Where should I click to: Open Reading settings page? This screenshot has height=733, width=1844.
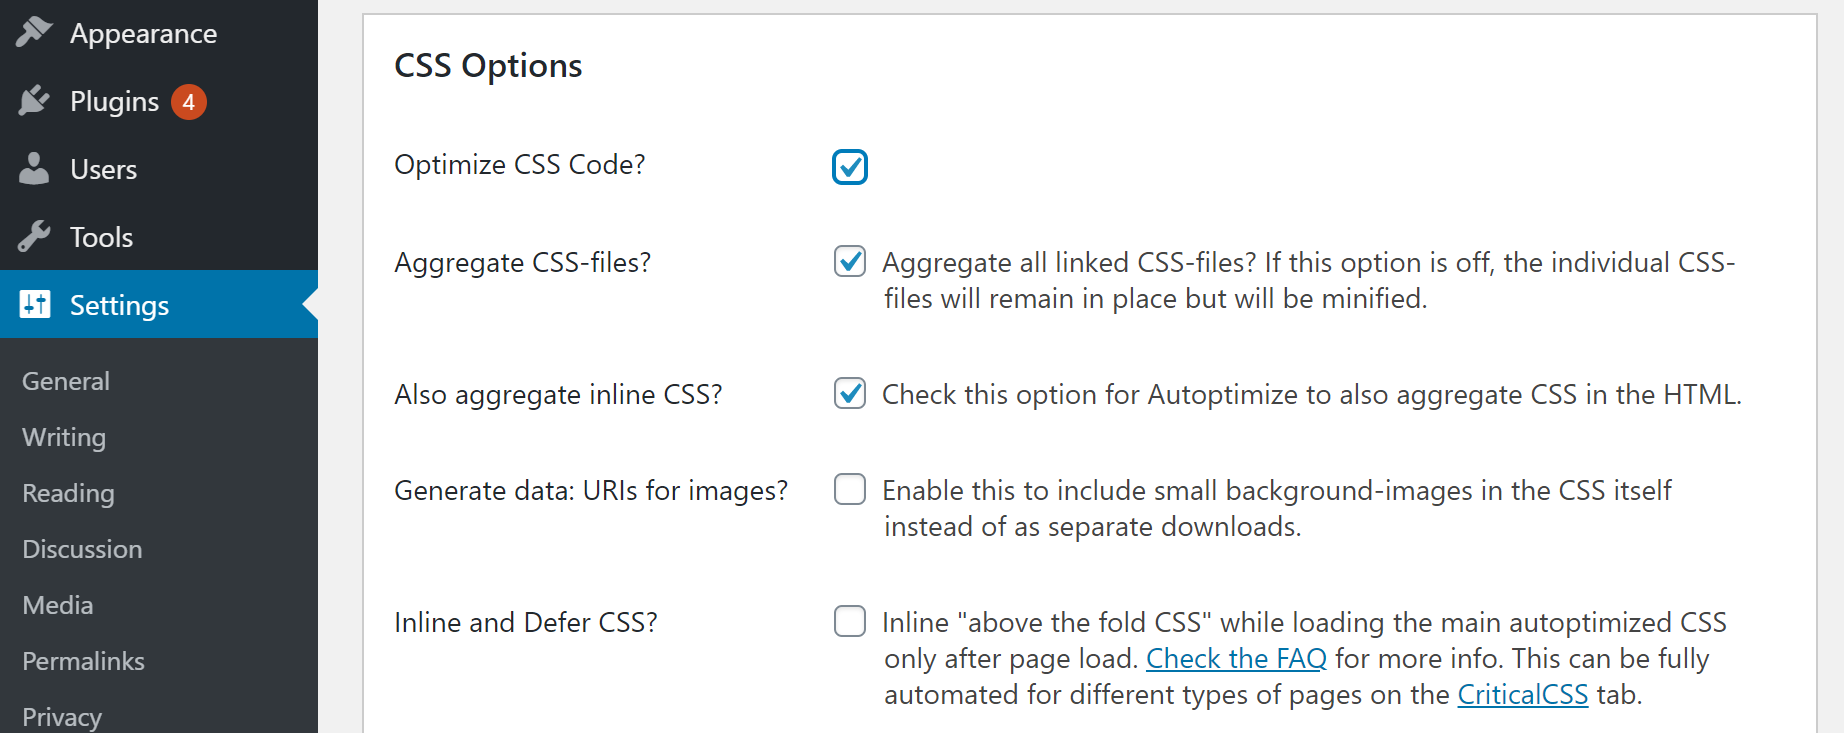coord(68,493)
